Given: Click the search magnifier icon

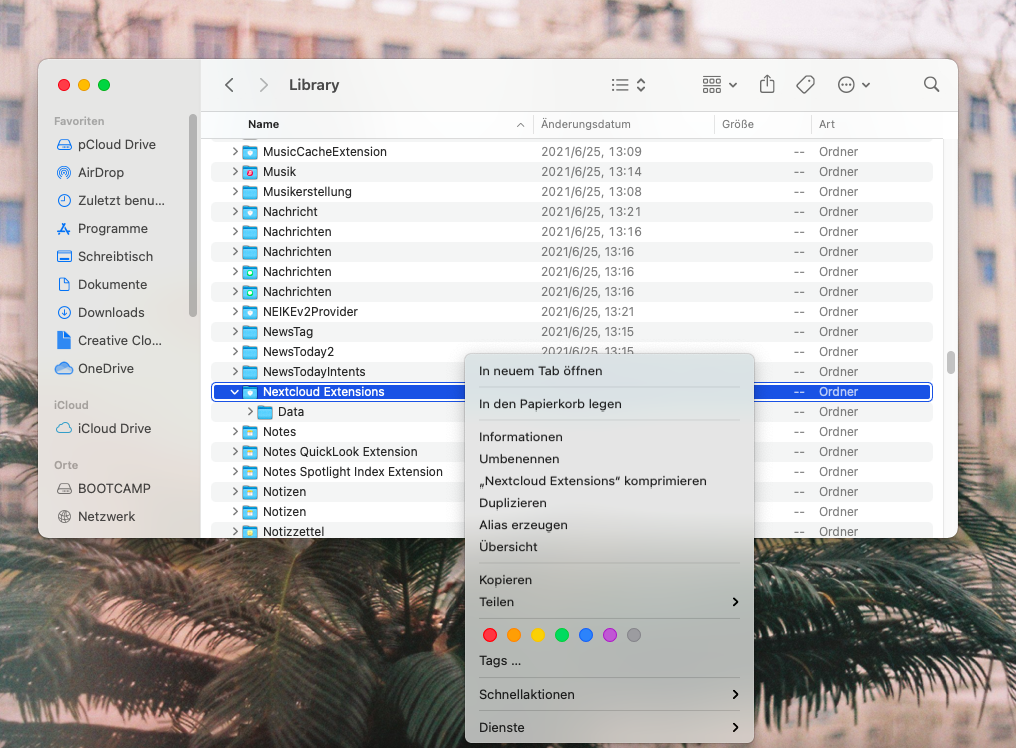Looking at the screenshot, I should (x=931, y=84).
